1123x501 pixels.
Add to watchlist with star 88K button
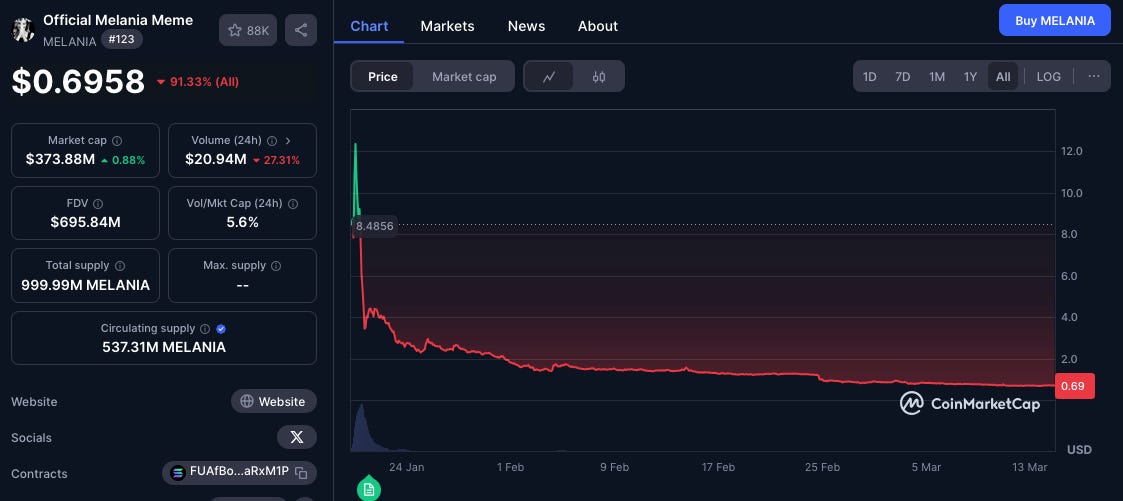pyautogui.click(x=248, y=30)
